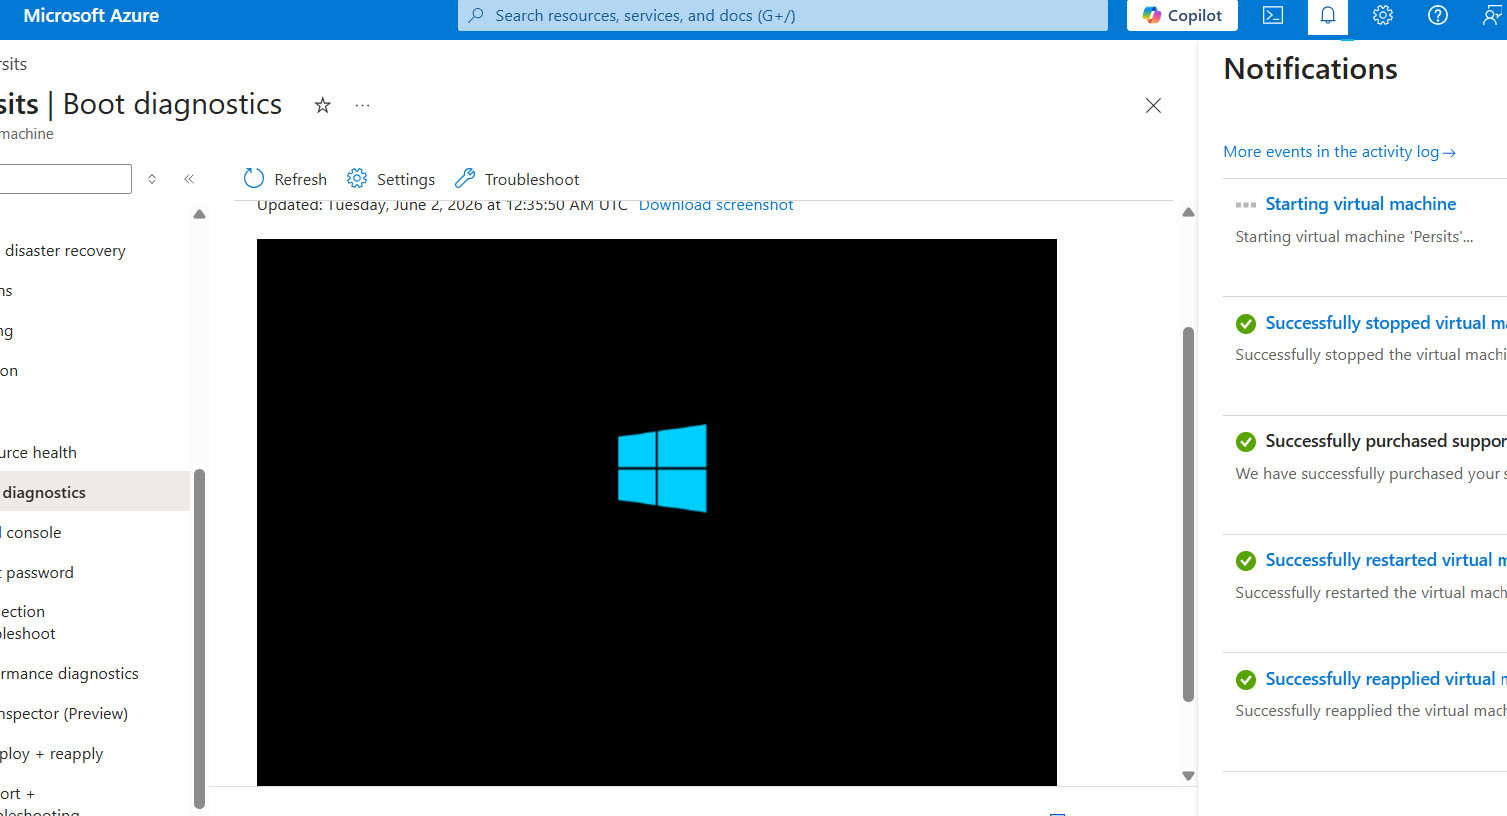Click the VM boot screenshot image
This screenshot has width=1507, height=816.
click(657, 512)
